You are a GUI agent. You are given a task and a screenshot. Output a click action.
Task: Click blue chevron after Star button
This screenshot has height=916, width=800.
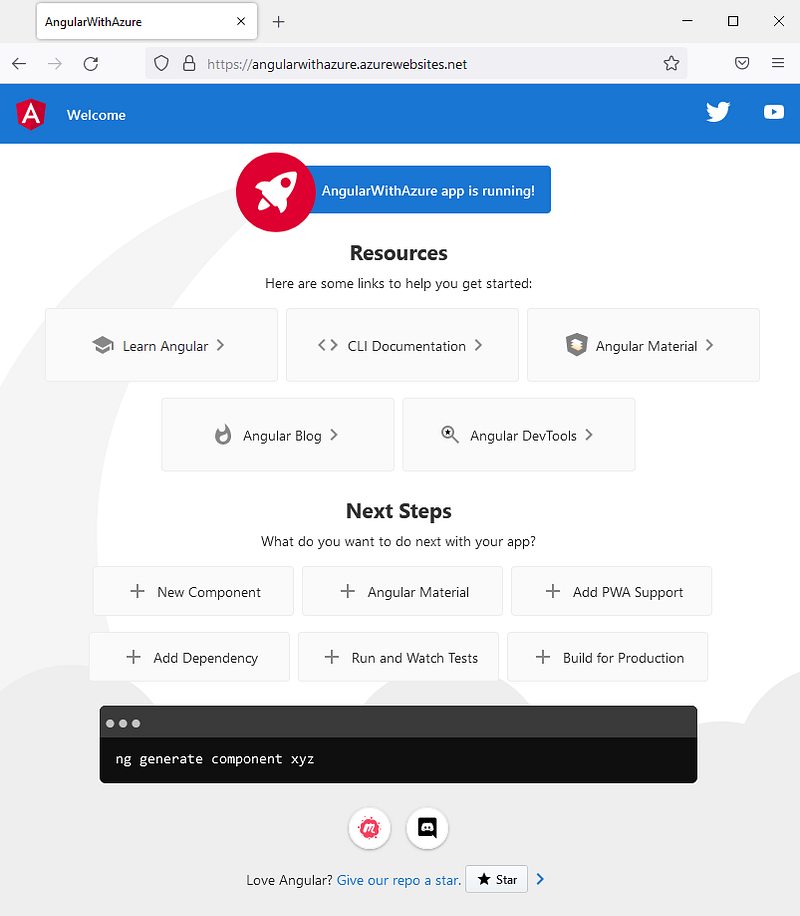[540, 879]
